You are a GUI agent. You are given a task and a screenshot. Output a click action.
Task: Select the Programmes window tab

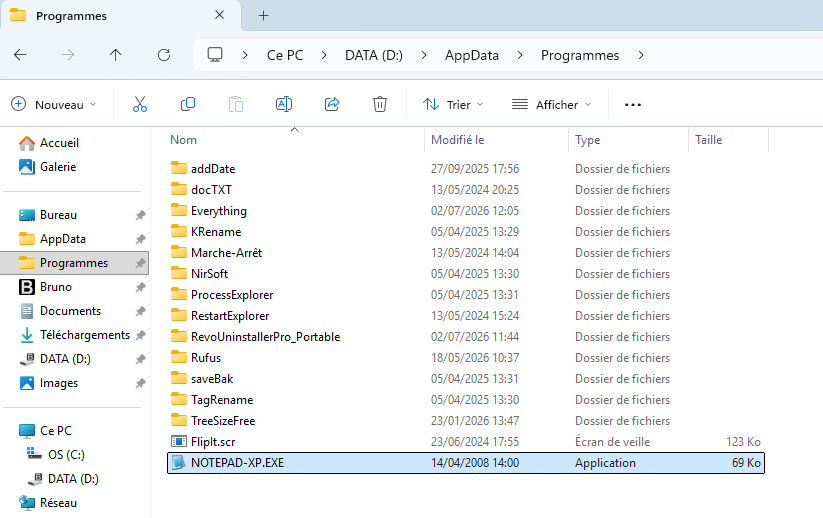pos(121,16)
